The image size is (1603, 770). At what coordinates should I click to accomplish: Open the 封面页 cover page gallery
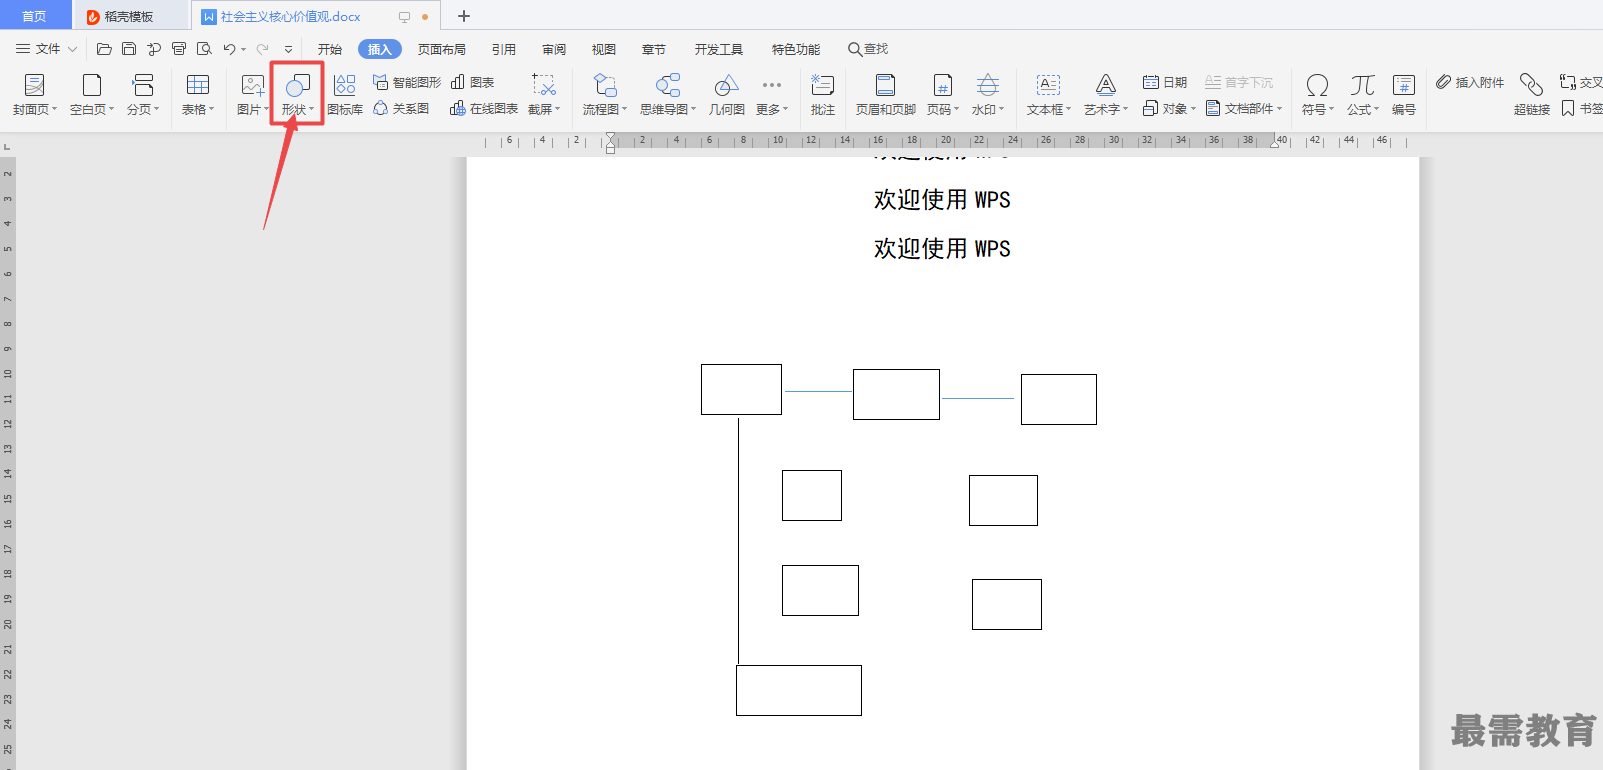(x=35, y=95)
